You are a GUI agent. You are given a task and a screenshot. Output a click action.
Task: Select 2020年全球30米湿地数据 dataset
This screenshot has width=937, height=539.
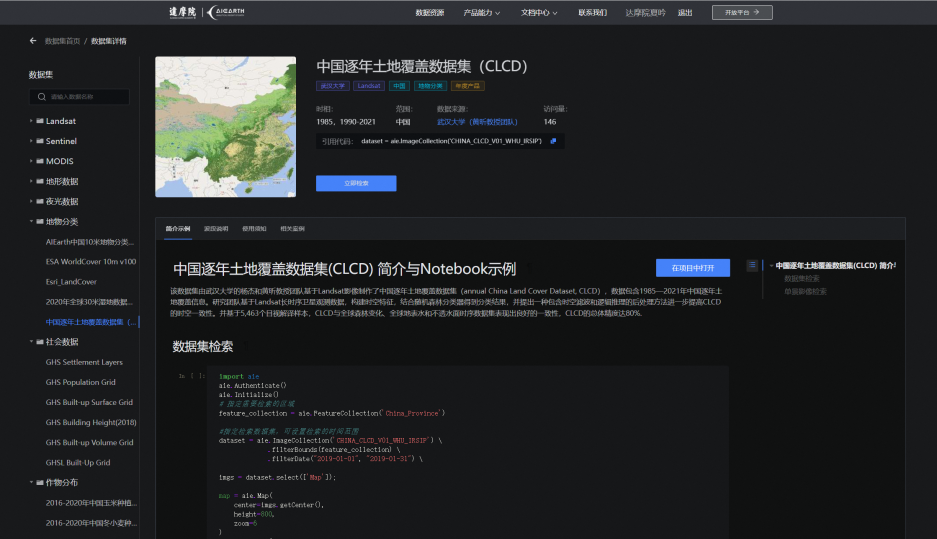click(90, 302)
